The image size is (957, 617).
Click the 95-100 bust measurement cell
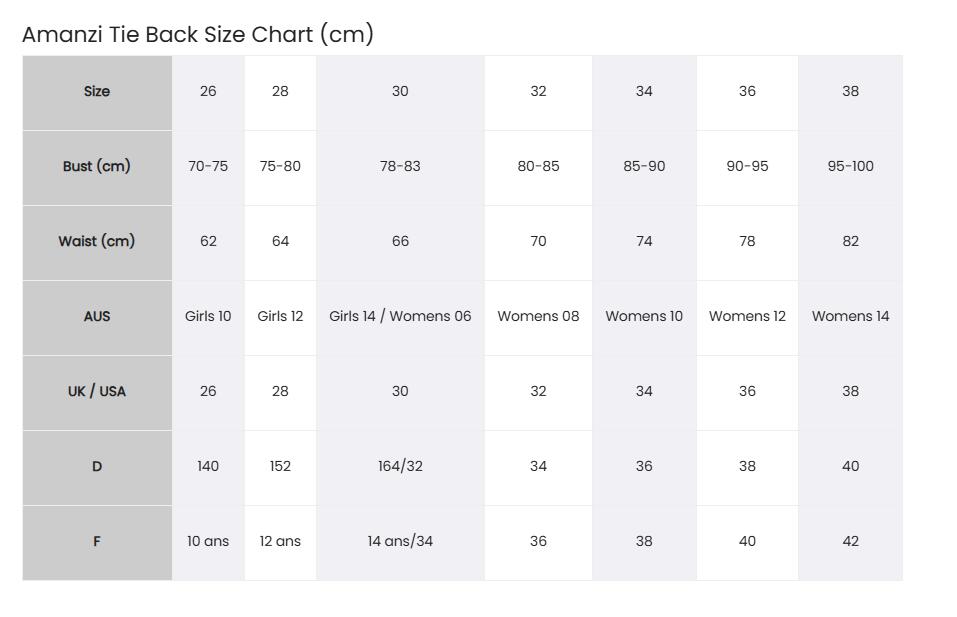[x=850, y=167]
